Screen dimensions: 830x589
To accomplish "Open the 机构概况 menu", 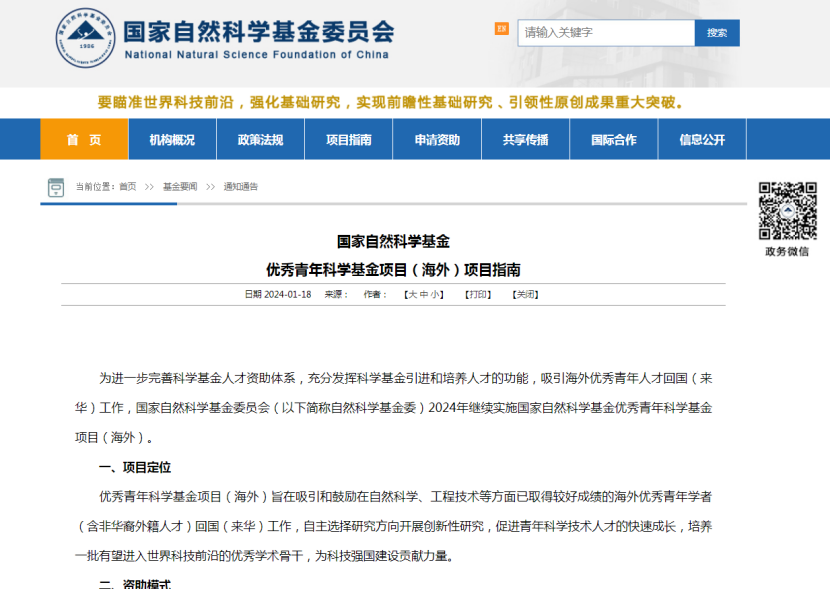I will (172, 140).
